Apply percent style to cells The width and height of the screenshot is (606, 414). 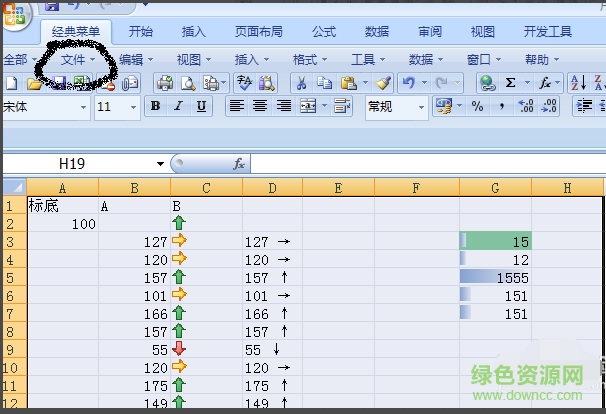(x=477, y=106)
